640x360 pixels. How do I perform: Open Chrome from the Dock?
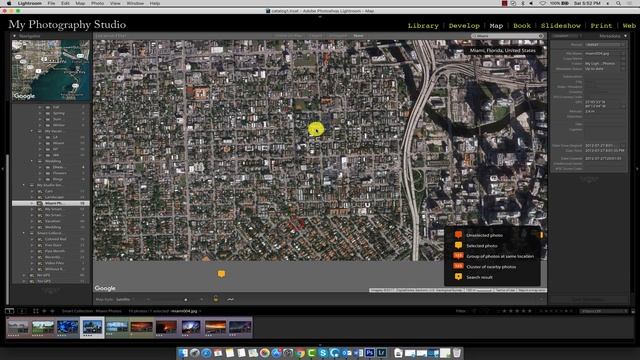[x=300, y=353]
